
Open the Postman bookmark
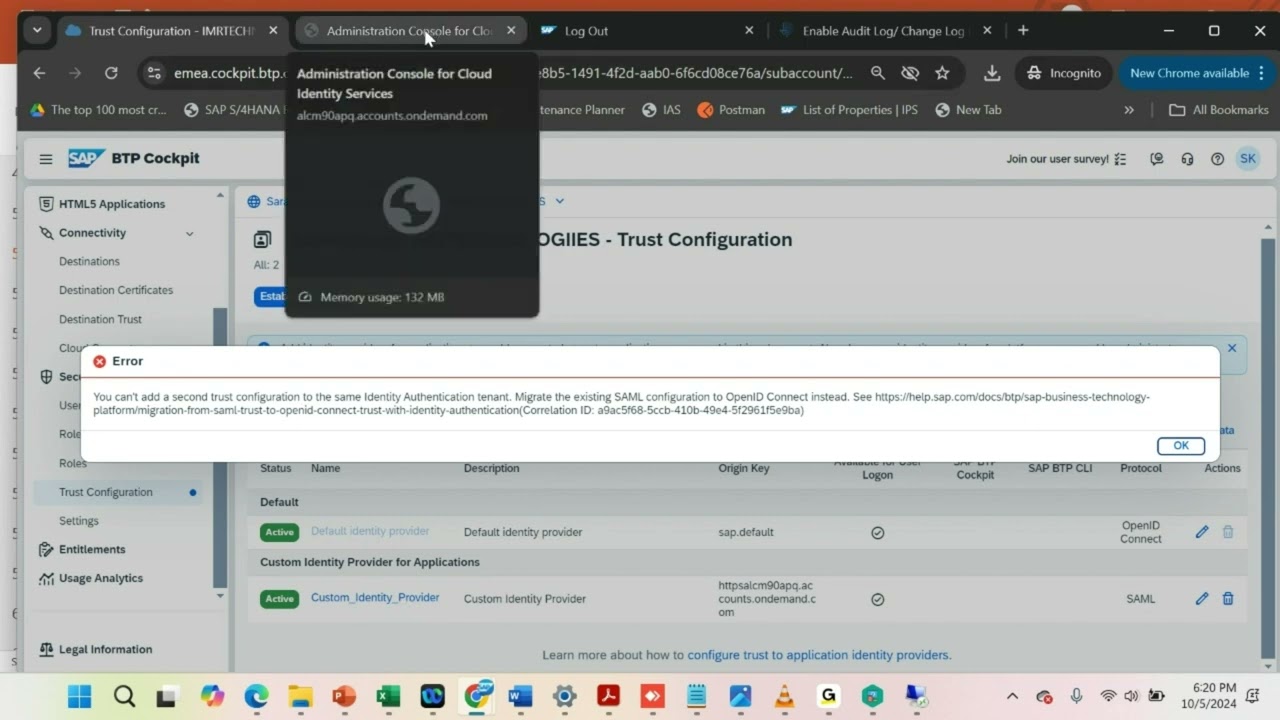click(731, 110)
